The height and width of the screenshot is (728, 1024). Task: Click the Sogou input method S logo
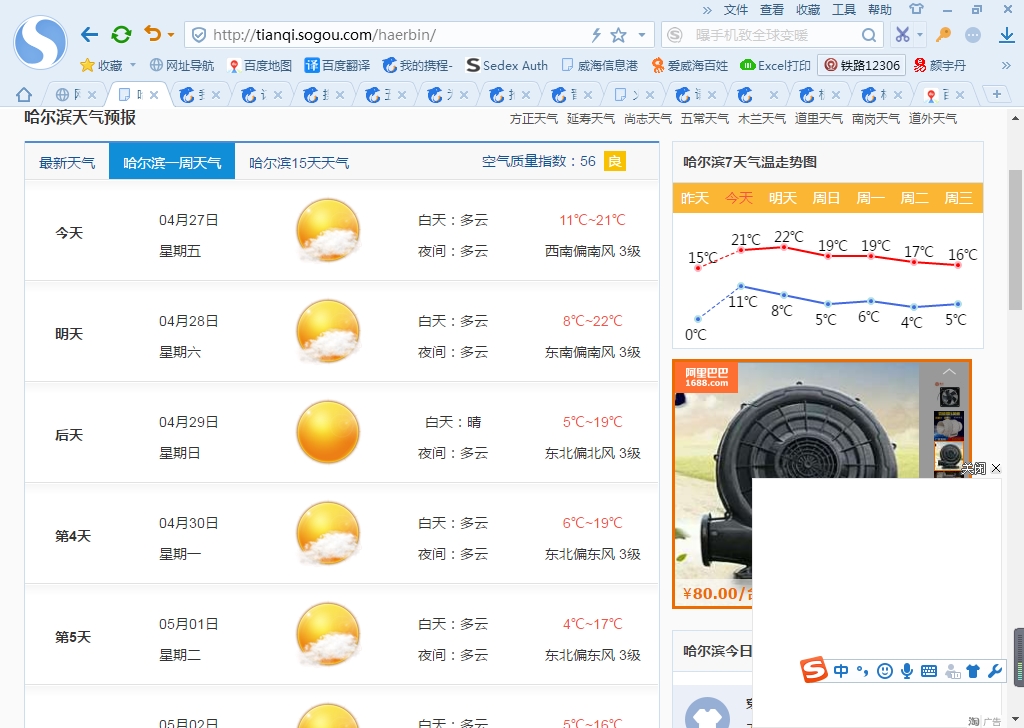pyautogui.click(x=814, y=671)
